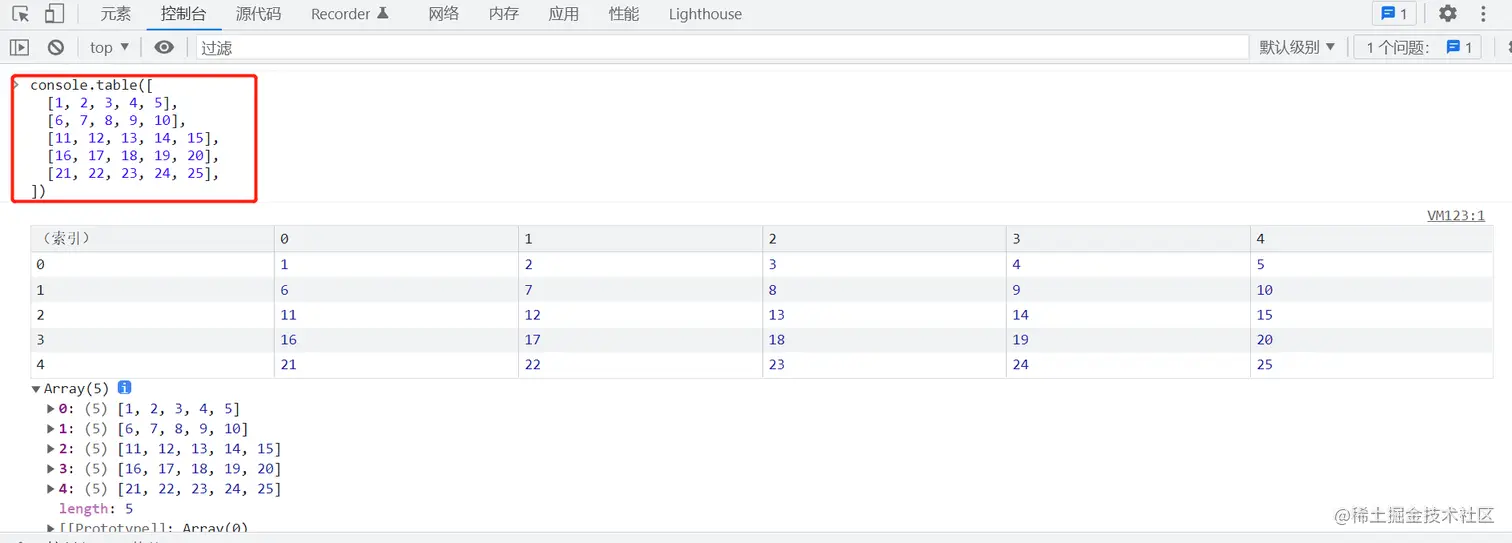Open DevTools settings gear
Viewport: 1512px width, 543px height.
coord(1447,14)
